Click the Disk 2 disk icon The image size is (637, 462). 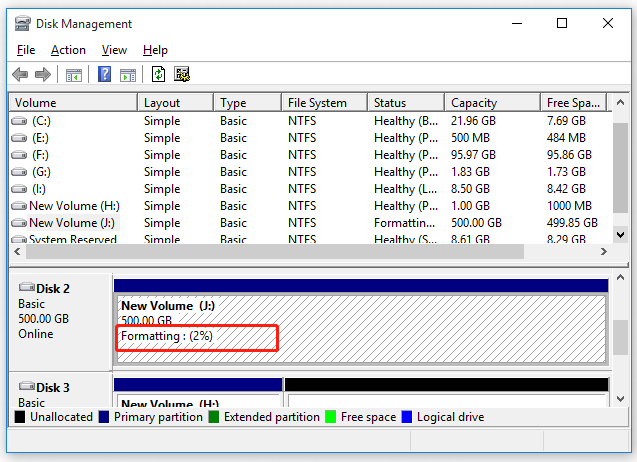(x=27, y=287)
